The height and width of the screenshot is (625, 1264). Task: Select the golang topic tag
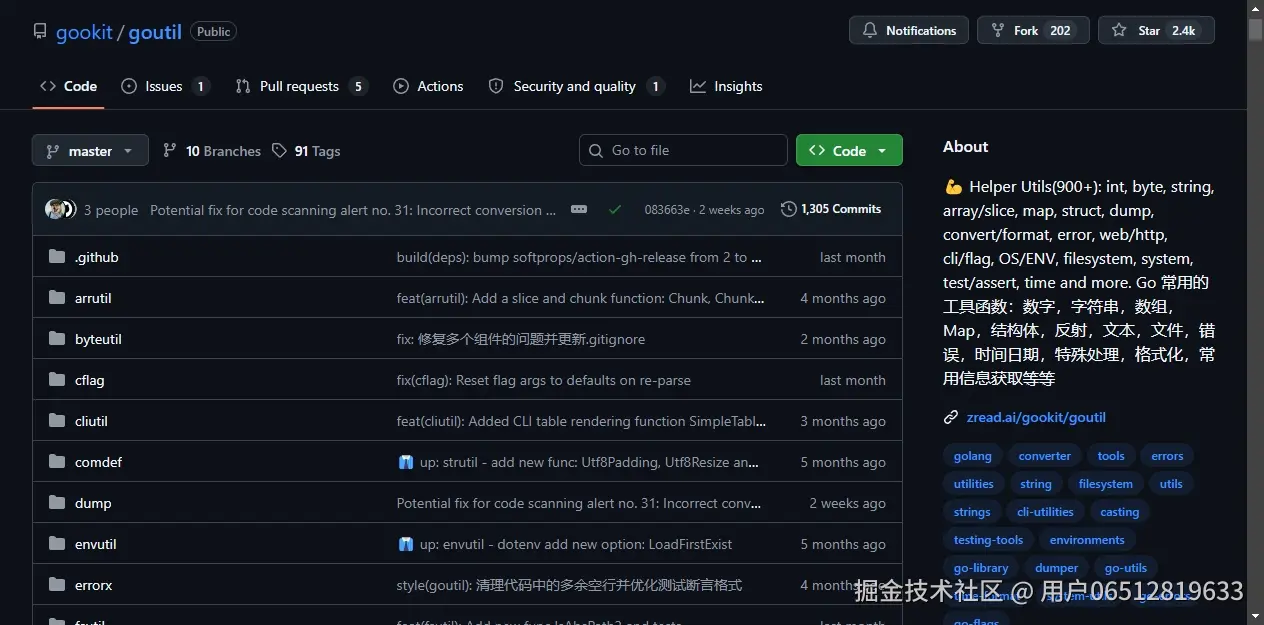(x=973, y=456)
